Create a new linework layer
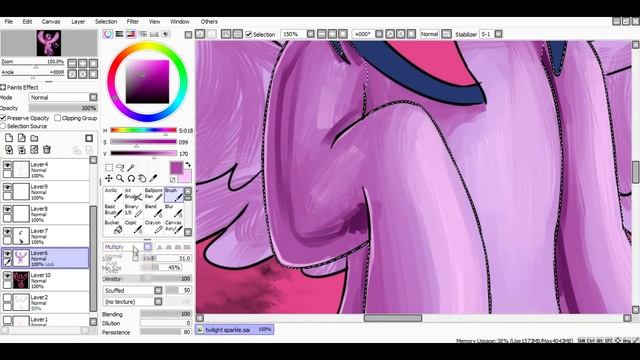640x360 pixels. click(x=22, y=138)
